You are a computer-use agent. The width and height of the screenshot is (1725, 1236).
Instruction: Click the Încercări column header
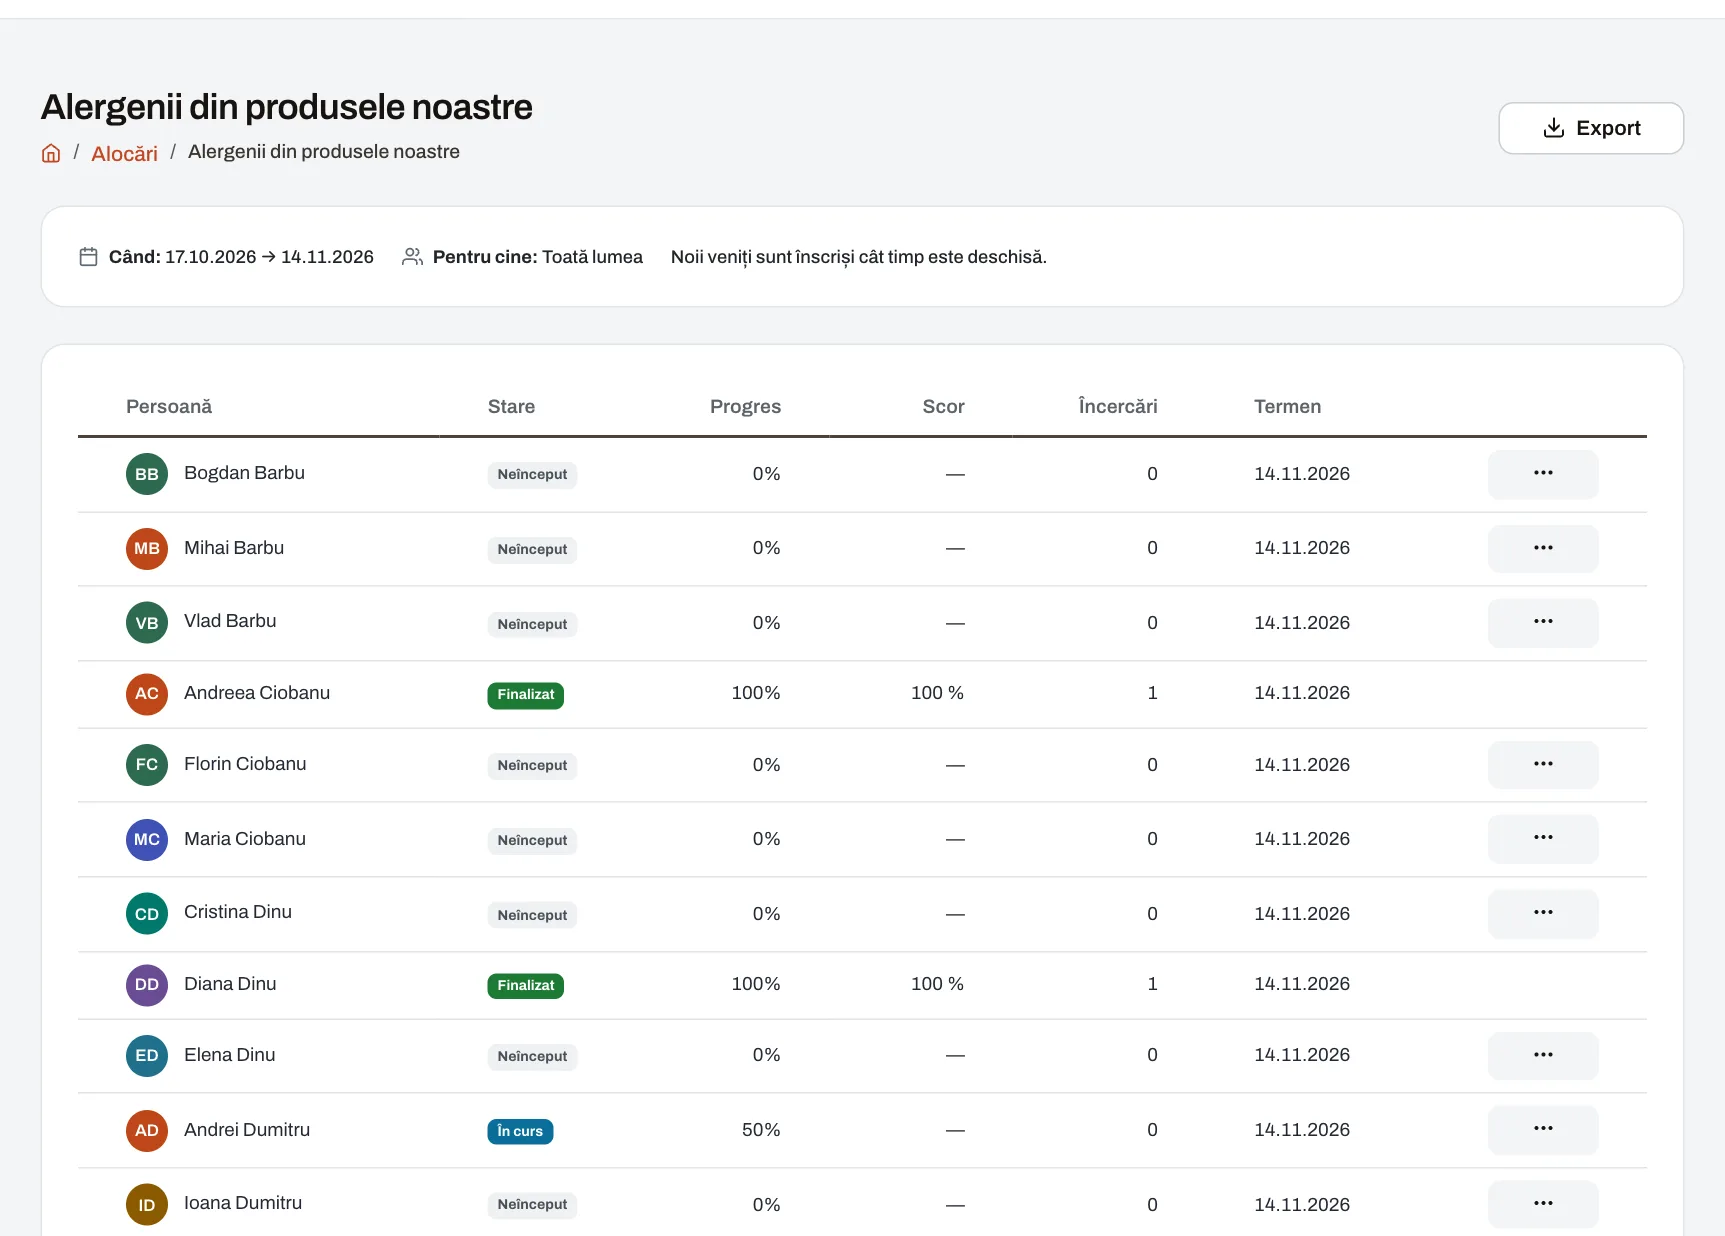click(x=1118, y=406)
